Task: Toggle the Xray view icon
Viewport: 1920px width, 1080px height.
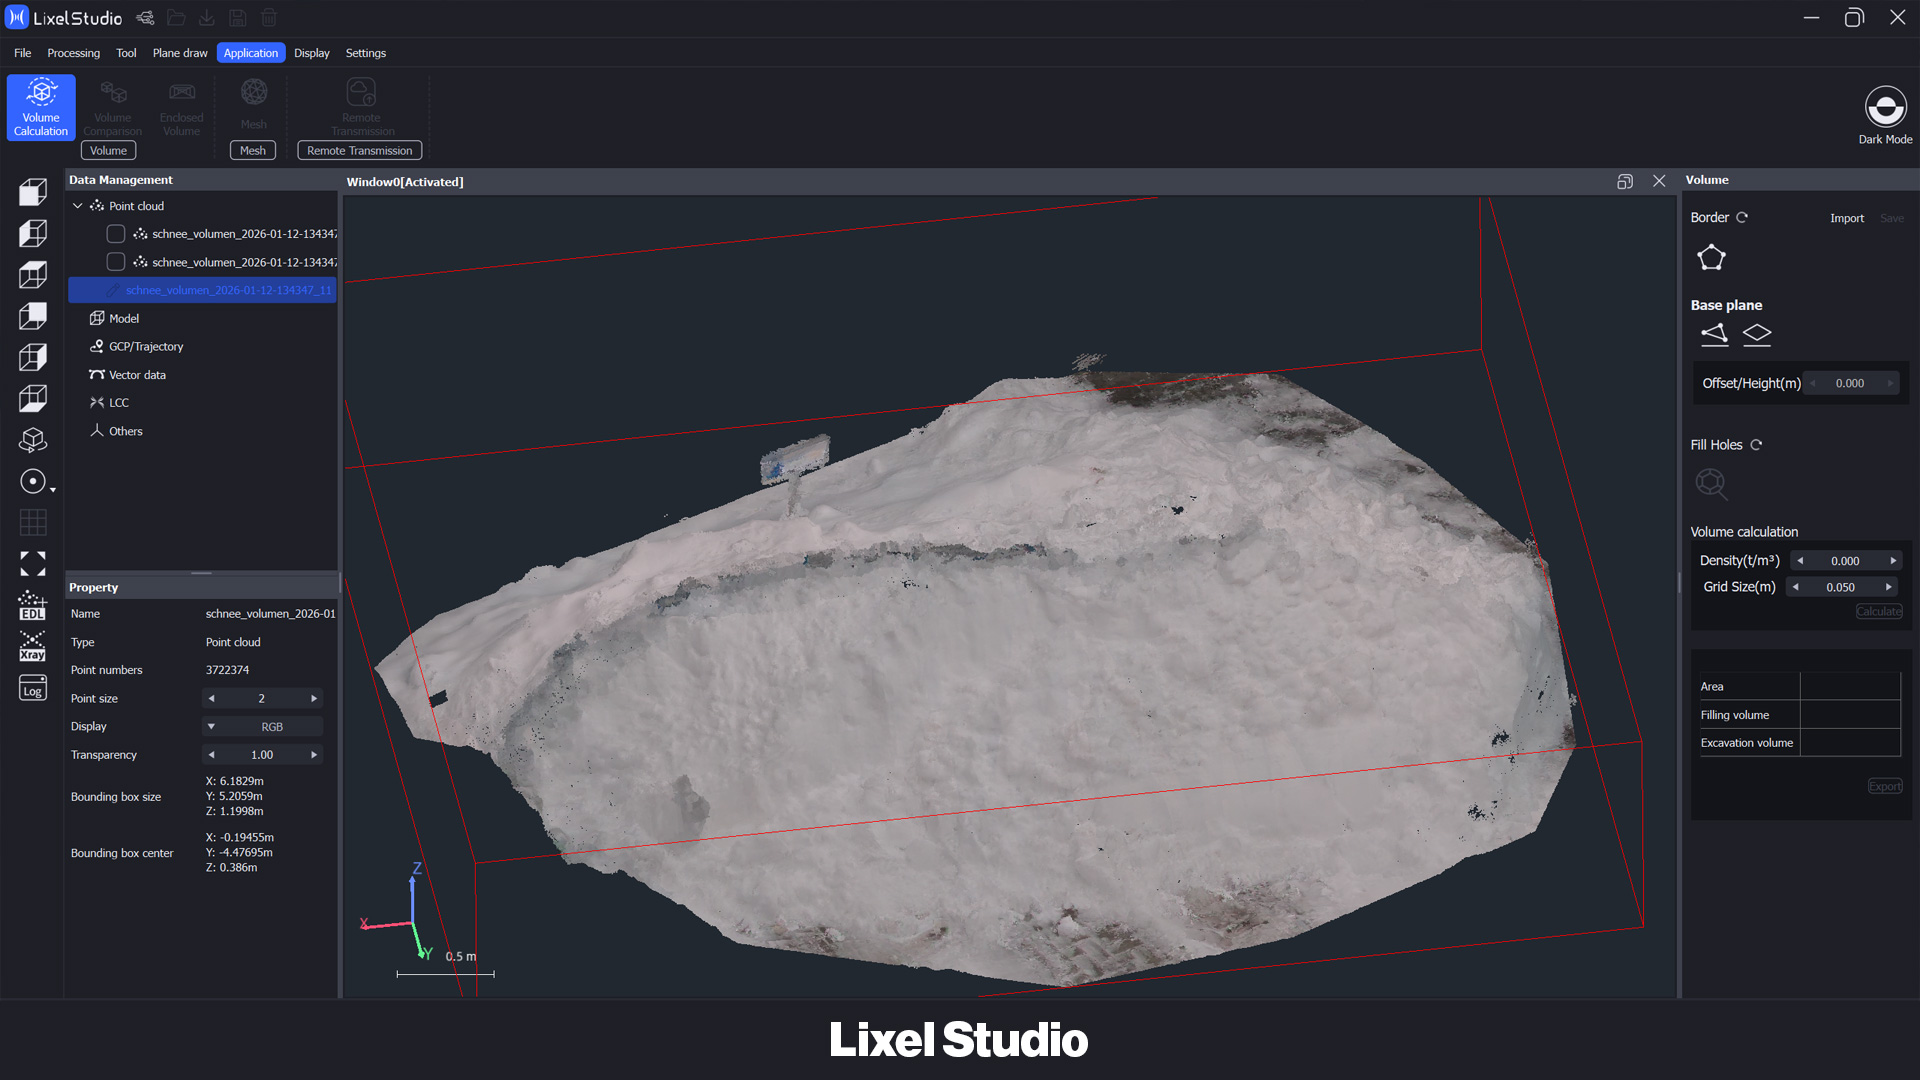Action: point(32,647)
